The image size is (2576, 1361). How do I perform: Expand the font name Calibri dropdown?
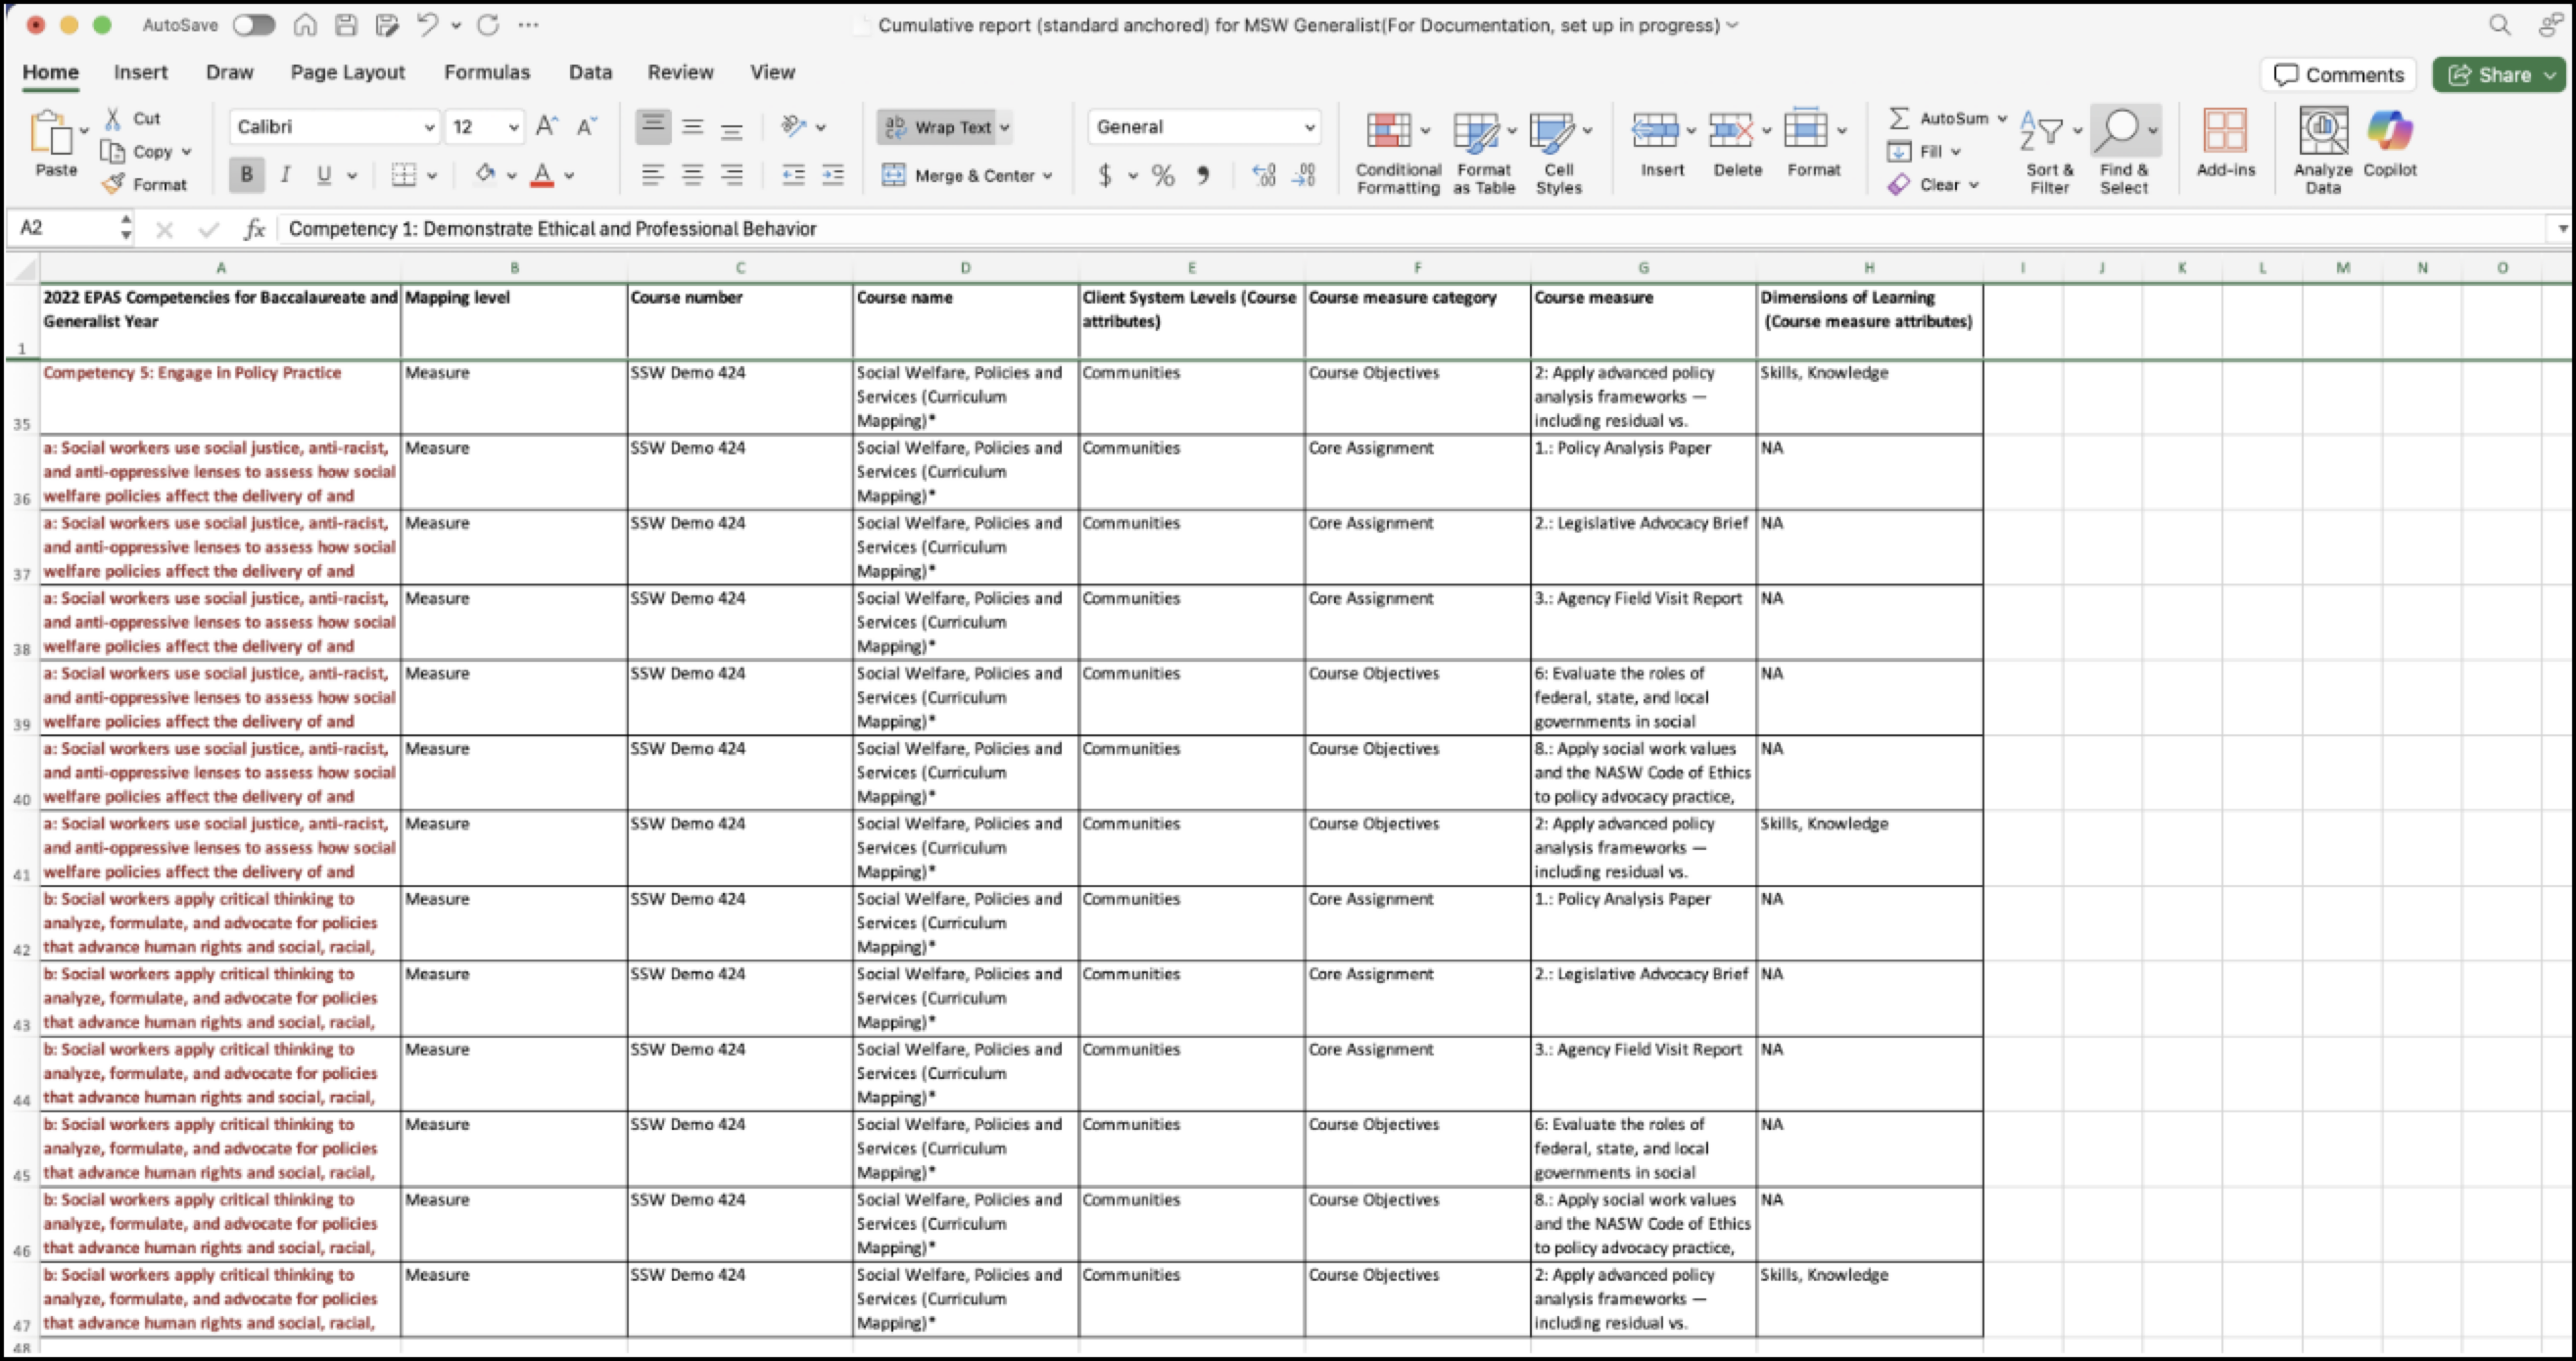pos(429,127)
